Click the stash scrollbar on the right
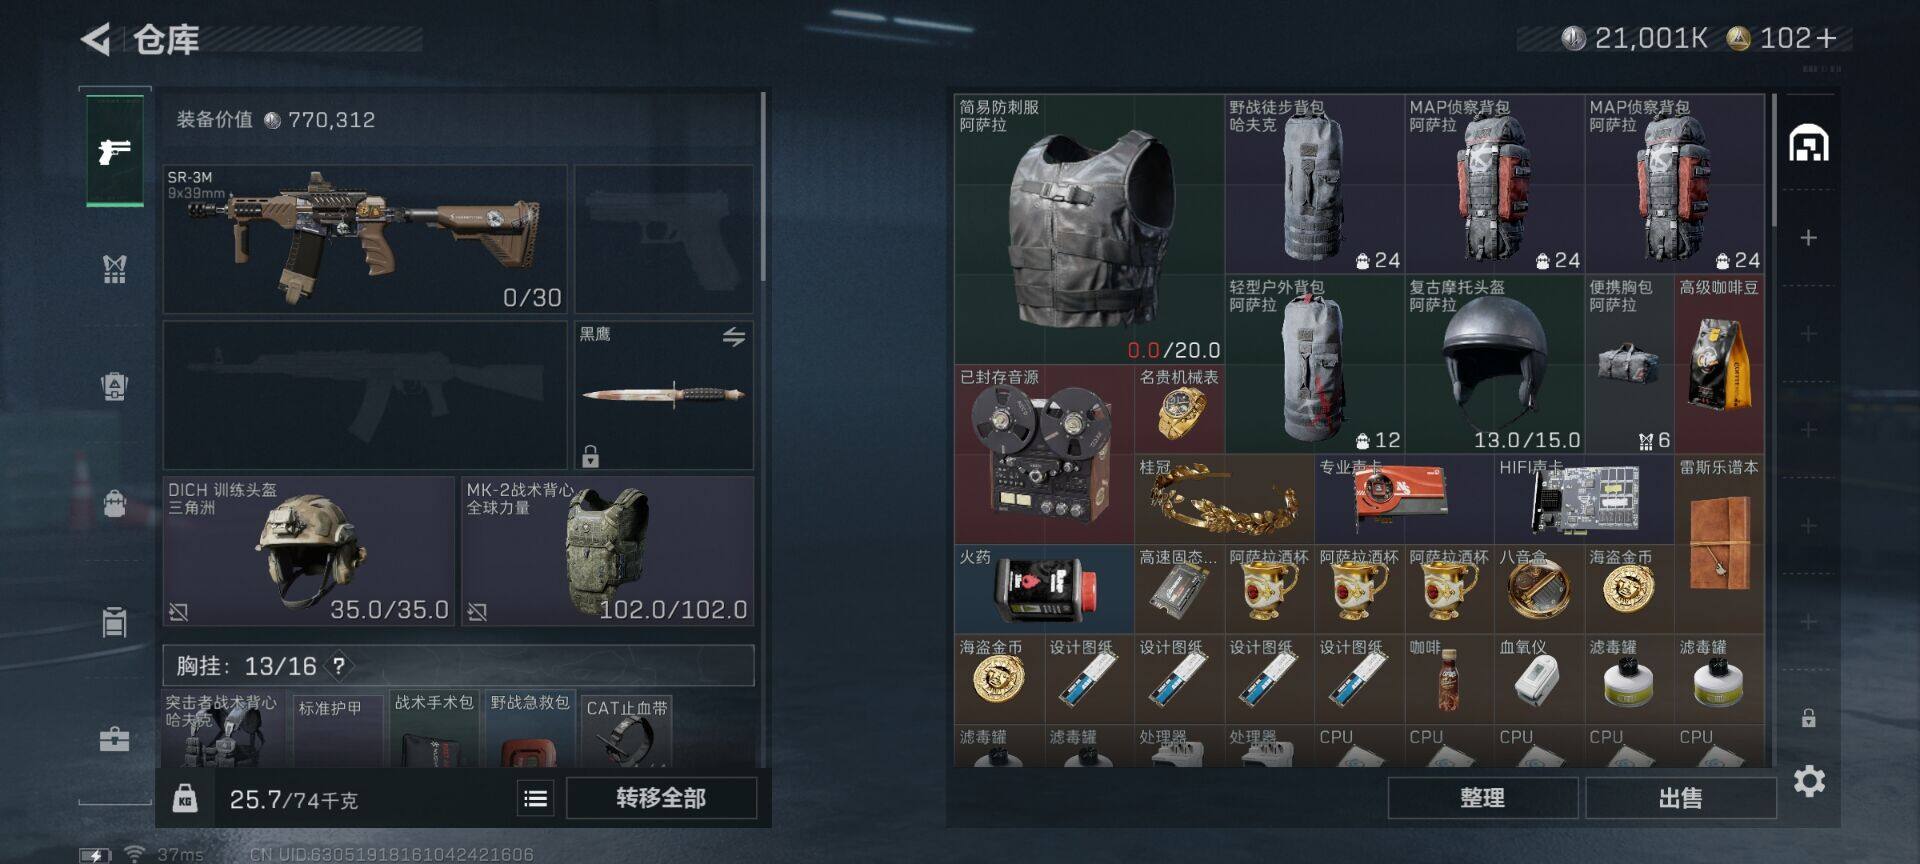This screenshot has height=864, width=1920. 1774,161
